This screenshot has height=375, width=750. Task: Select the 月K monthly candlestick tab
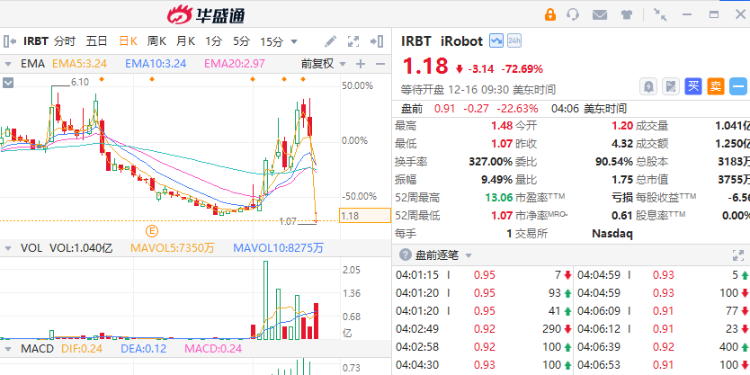[x=186, y=41]
